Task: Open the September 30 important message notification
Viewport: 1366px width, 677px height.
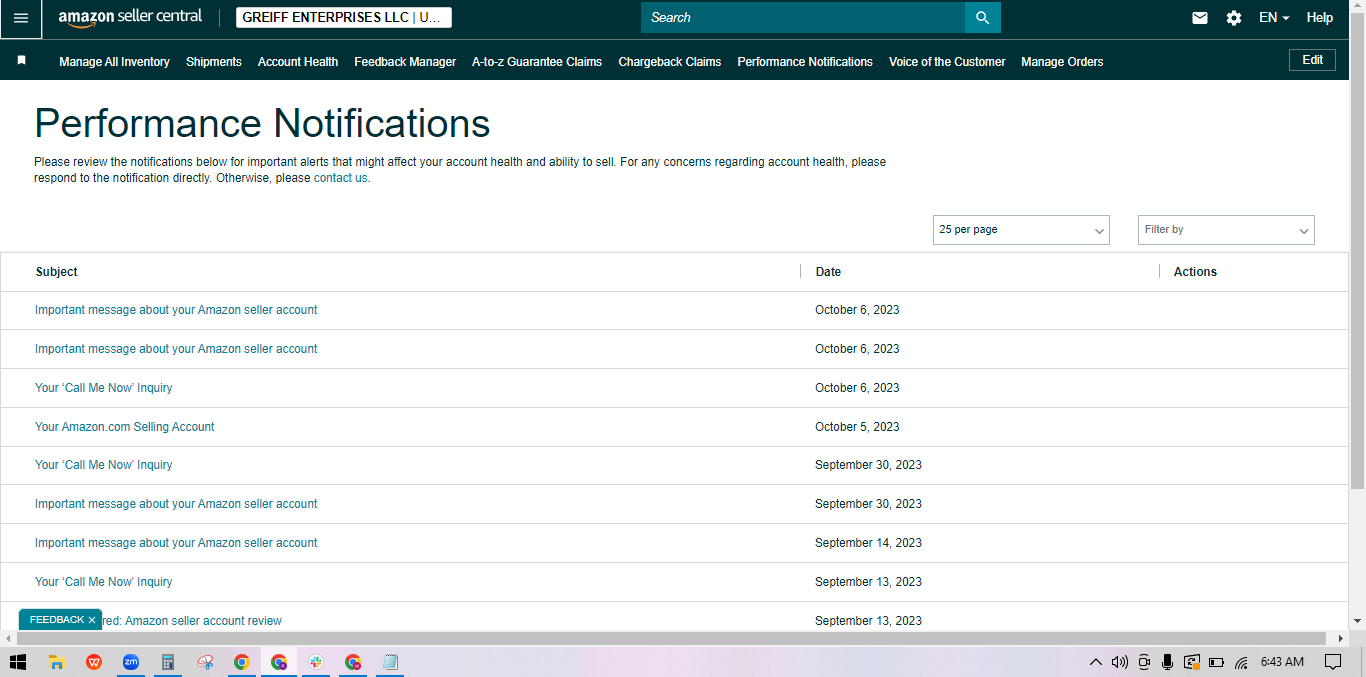Action: (x=176, y=504)
